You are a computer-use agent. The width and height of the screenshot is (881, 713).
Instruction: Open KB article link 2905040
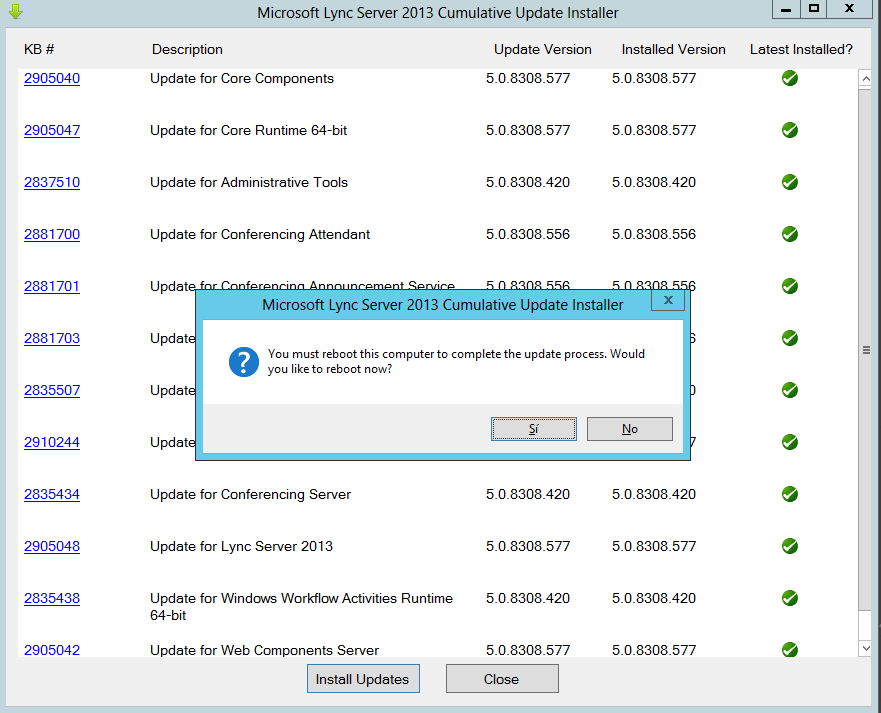(52, 78)
